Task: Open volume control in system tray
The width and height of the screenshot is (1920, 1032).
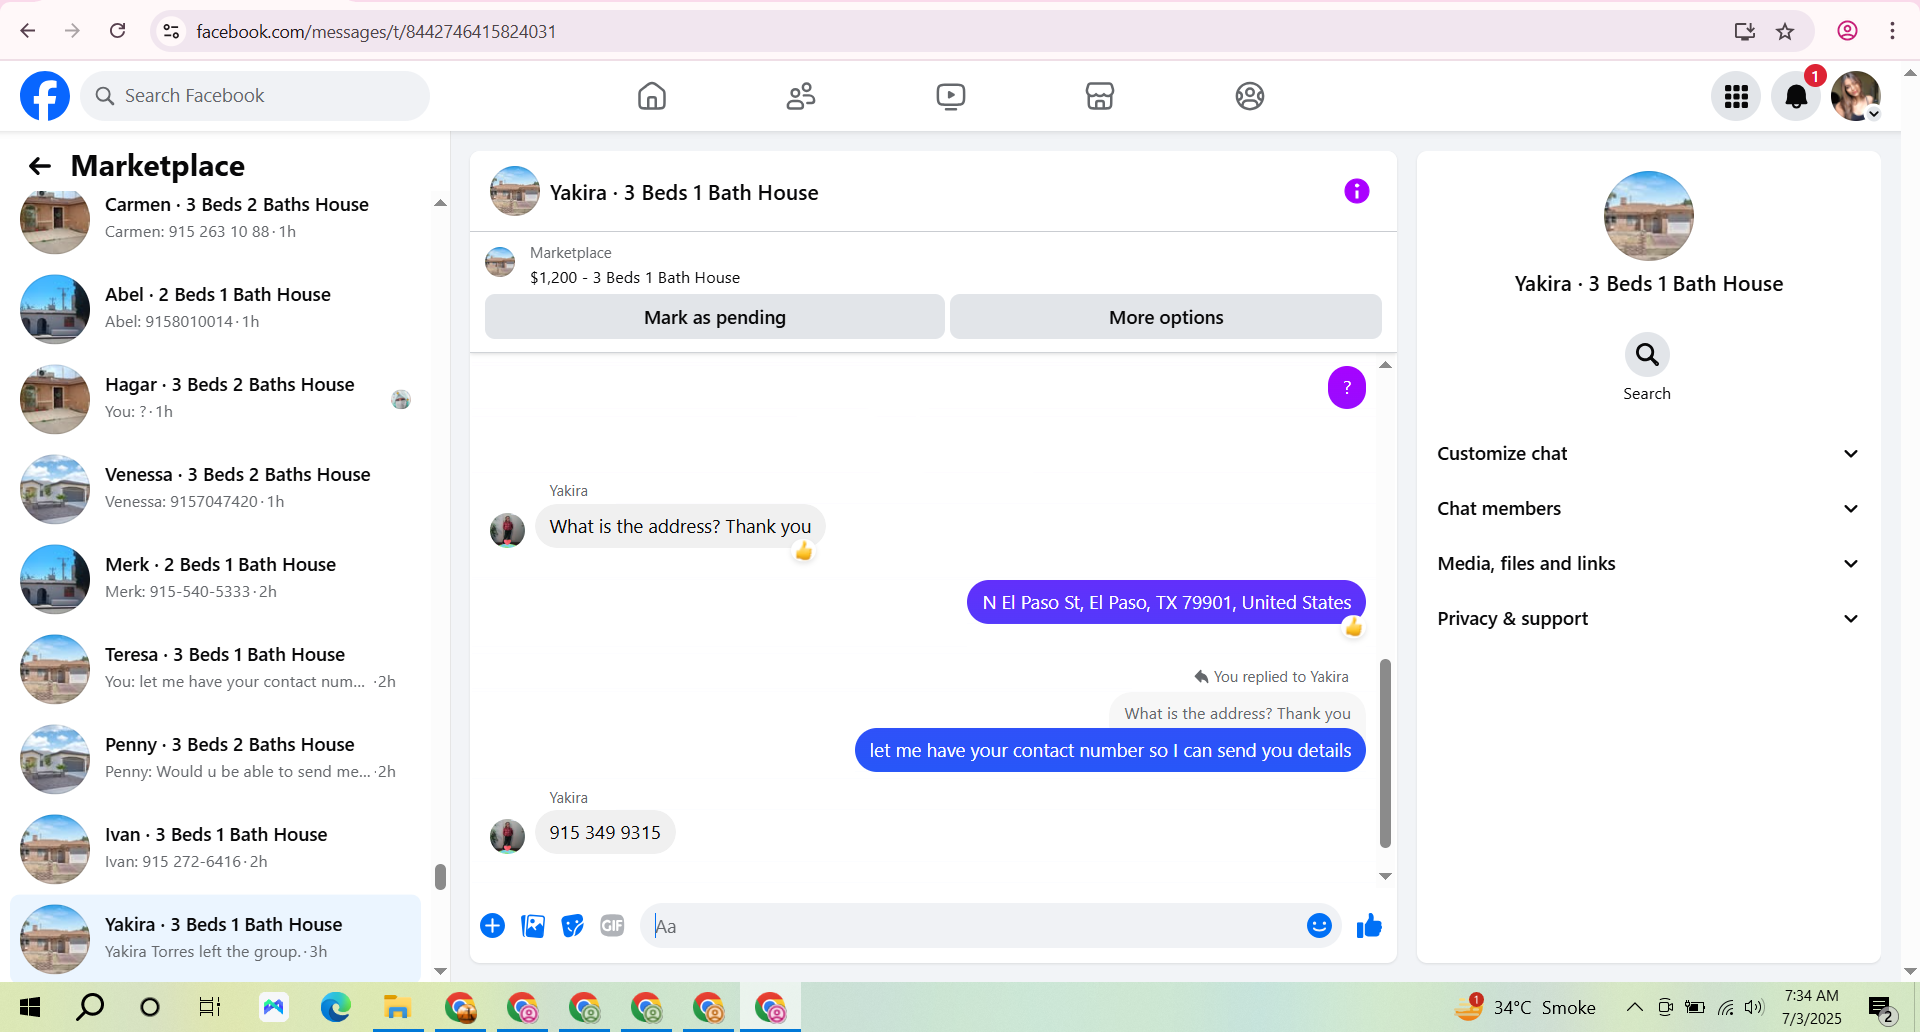Action: pyautogui.click(x=1754, y=1007)
